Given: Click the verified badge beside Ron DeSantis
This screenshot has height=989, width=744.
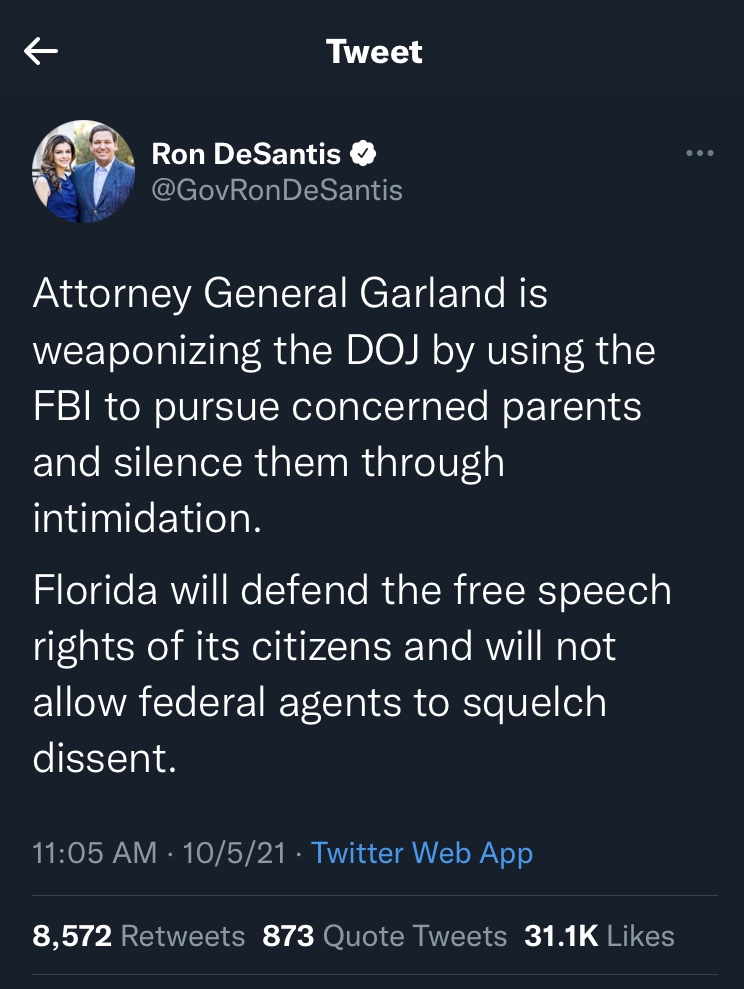Looking at the screenshot, I should tap(362, 153).
